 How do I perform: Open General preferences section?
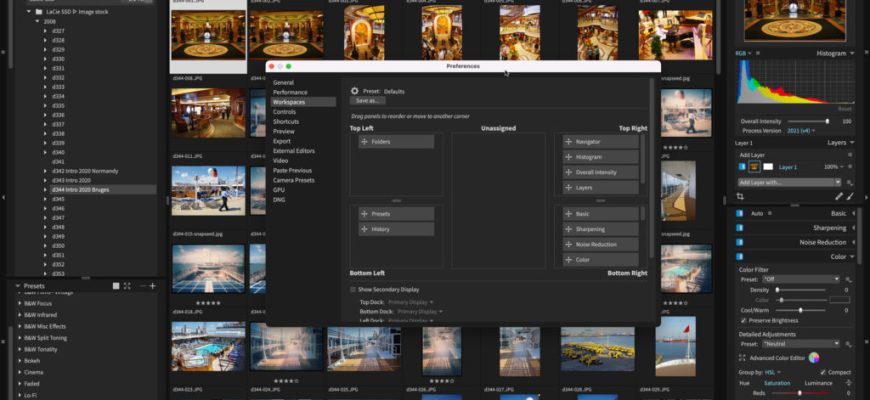coord(284,83)
